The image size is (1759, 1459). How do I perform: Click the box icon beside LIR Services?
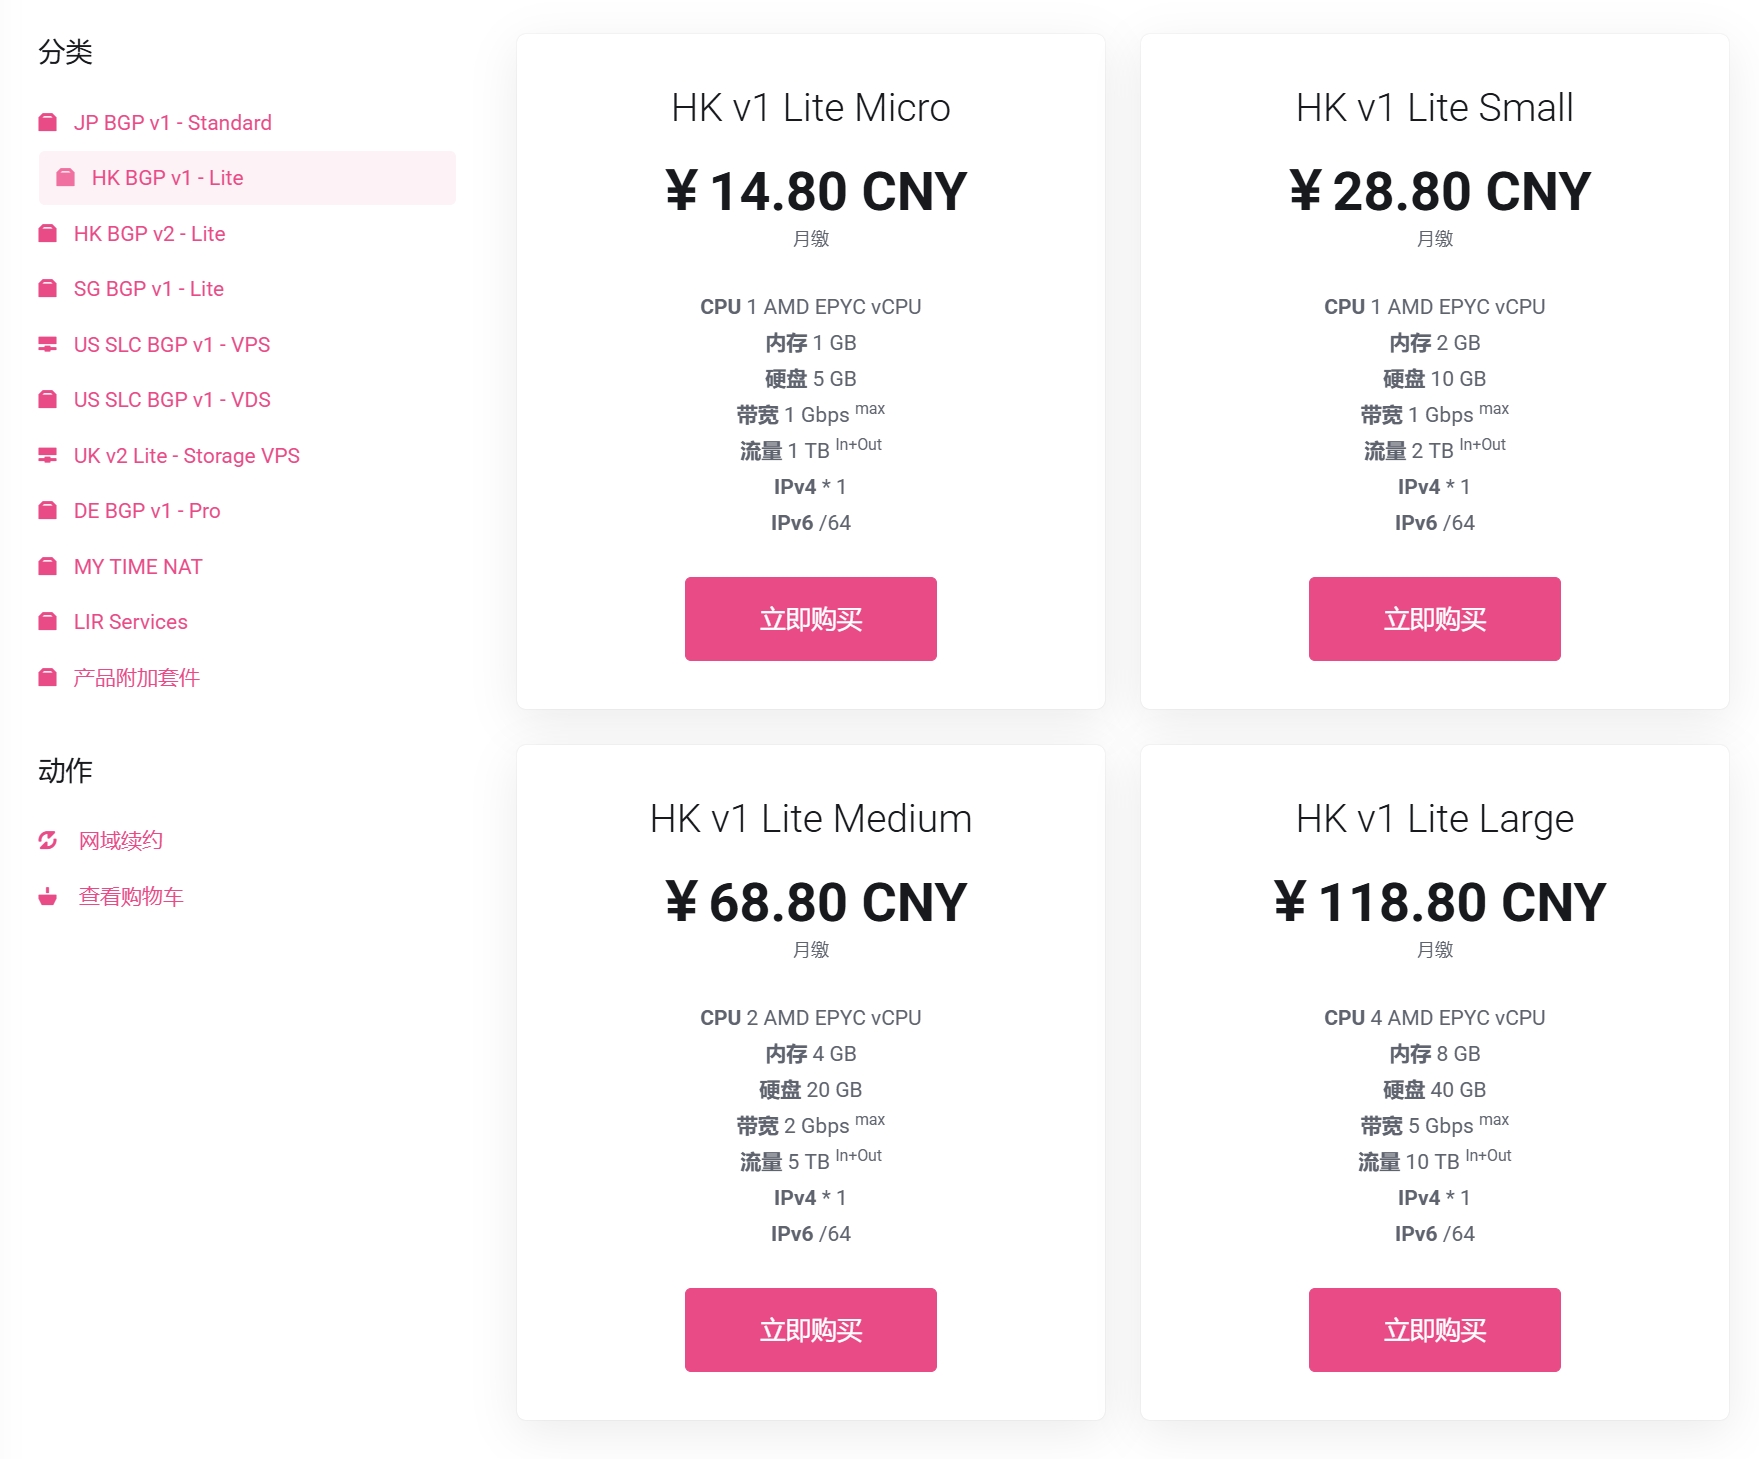(x=47, y=622)
